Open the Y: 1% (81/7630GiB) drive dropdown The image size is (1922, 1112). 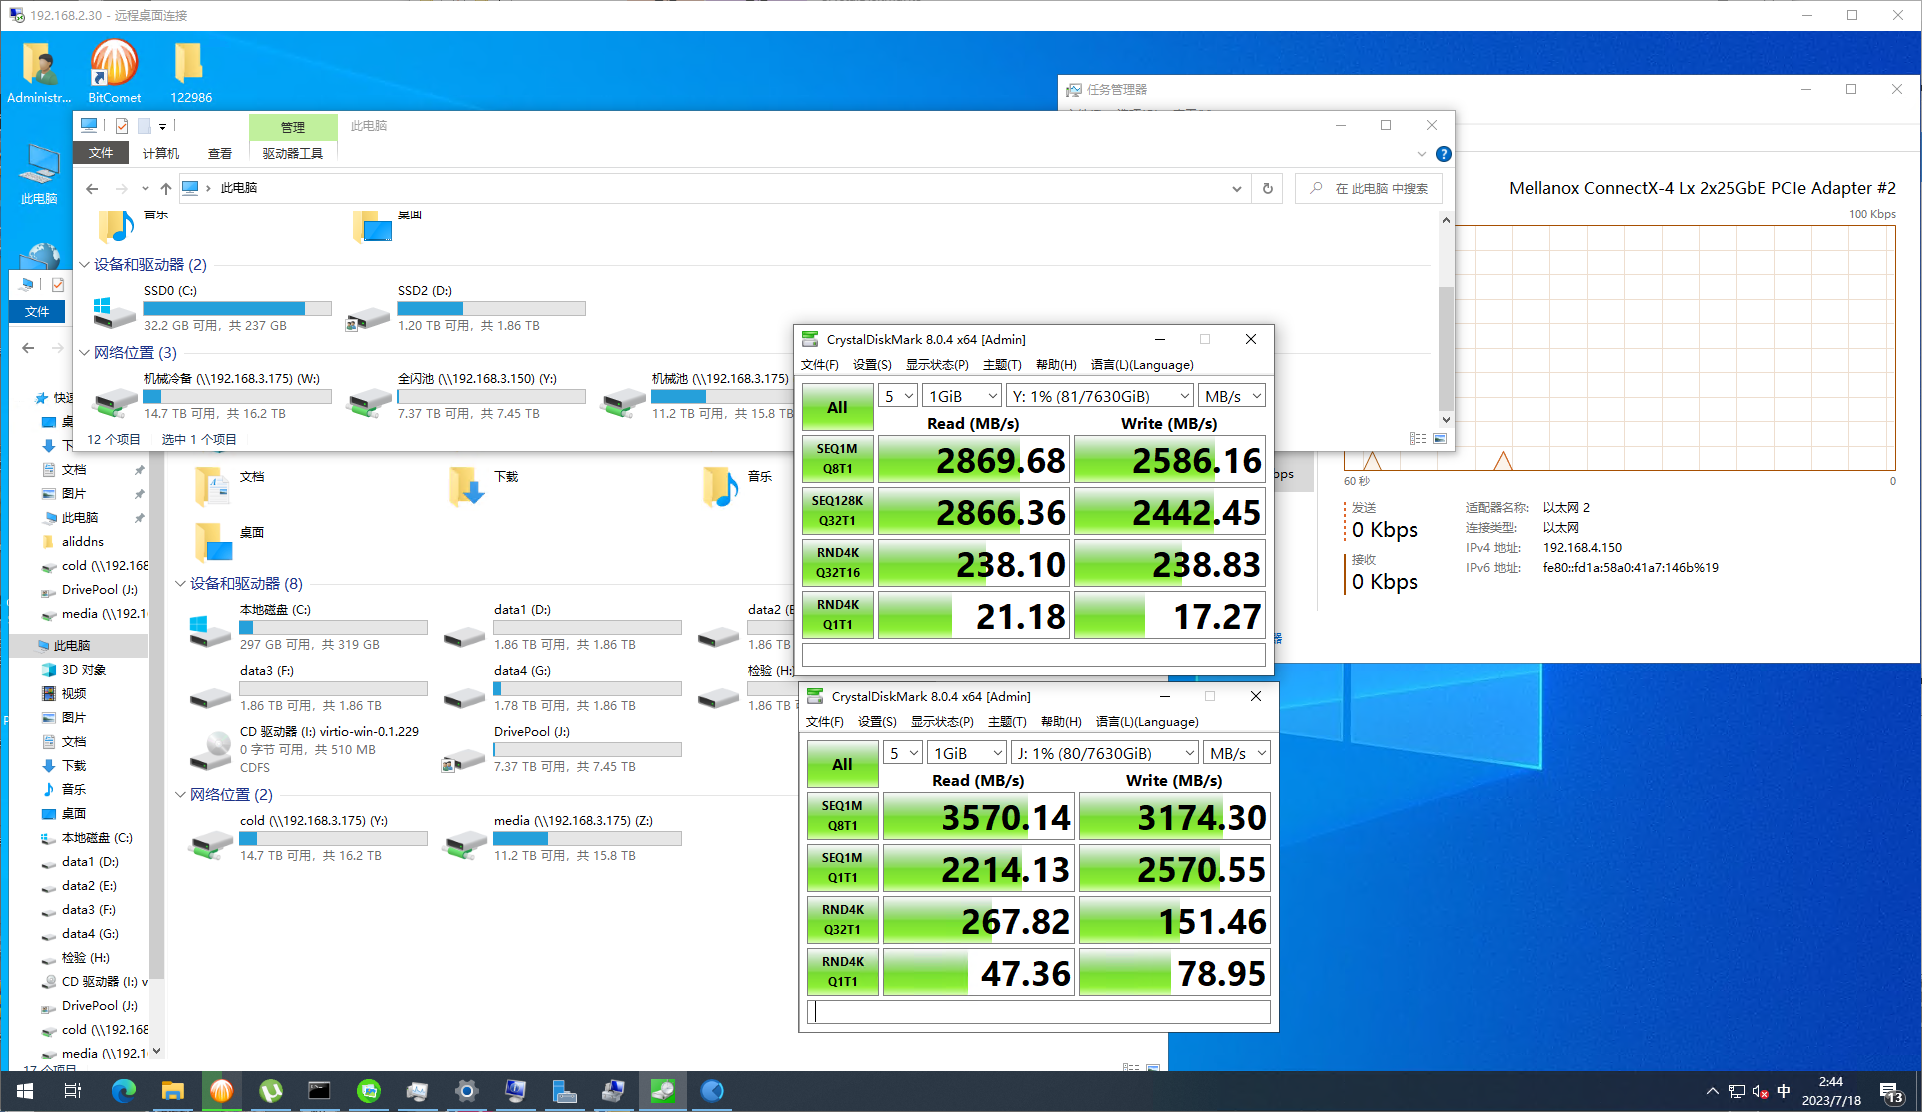pyautogui.click(x=1100, y=396)
